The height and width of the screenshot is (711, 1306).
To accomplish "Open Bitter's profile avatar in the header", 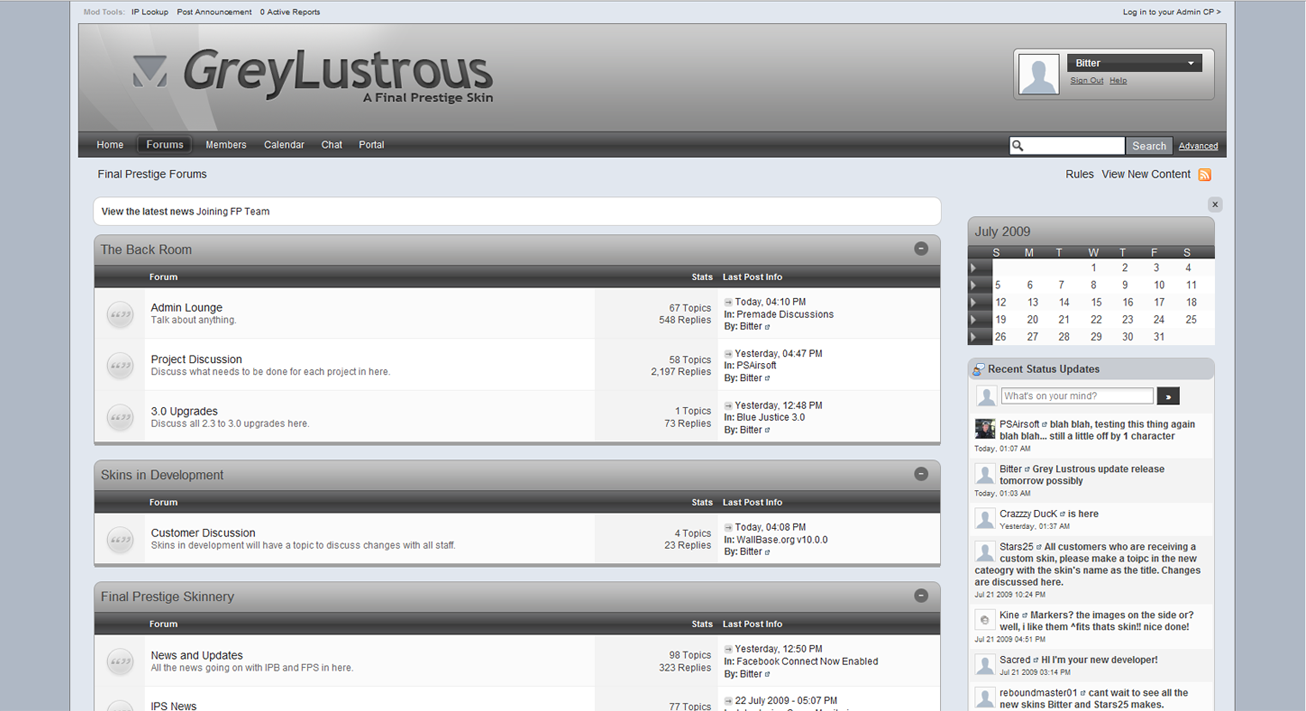I will pyautogui.click(x=1038, y=75).
